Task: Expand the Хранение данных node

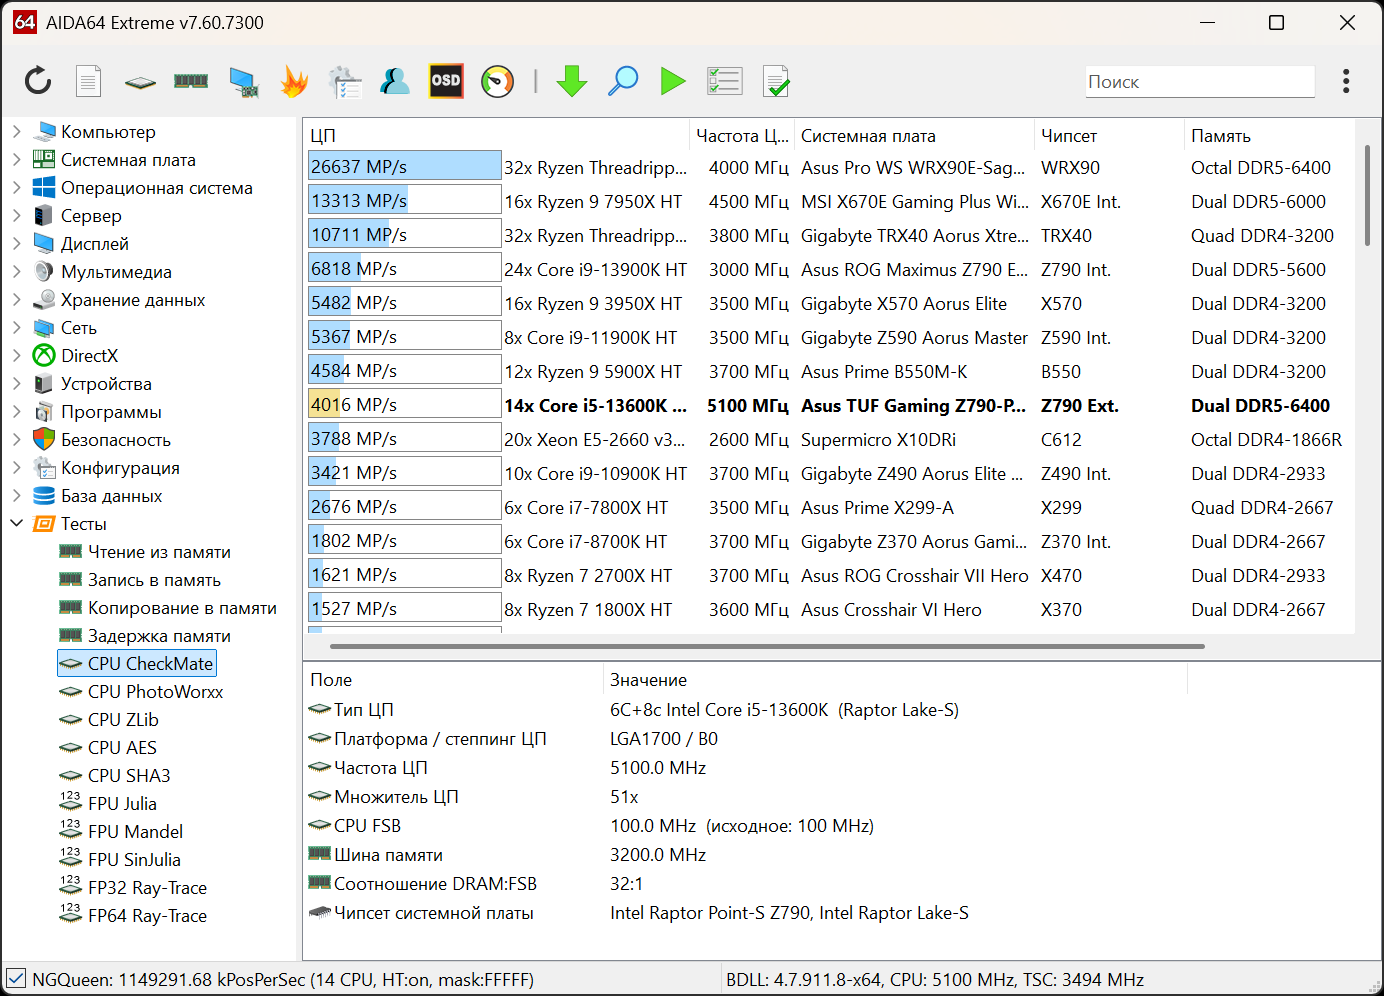Action: tap(16, 299)
